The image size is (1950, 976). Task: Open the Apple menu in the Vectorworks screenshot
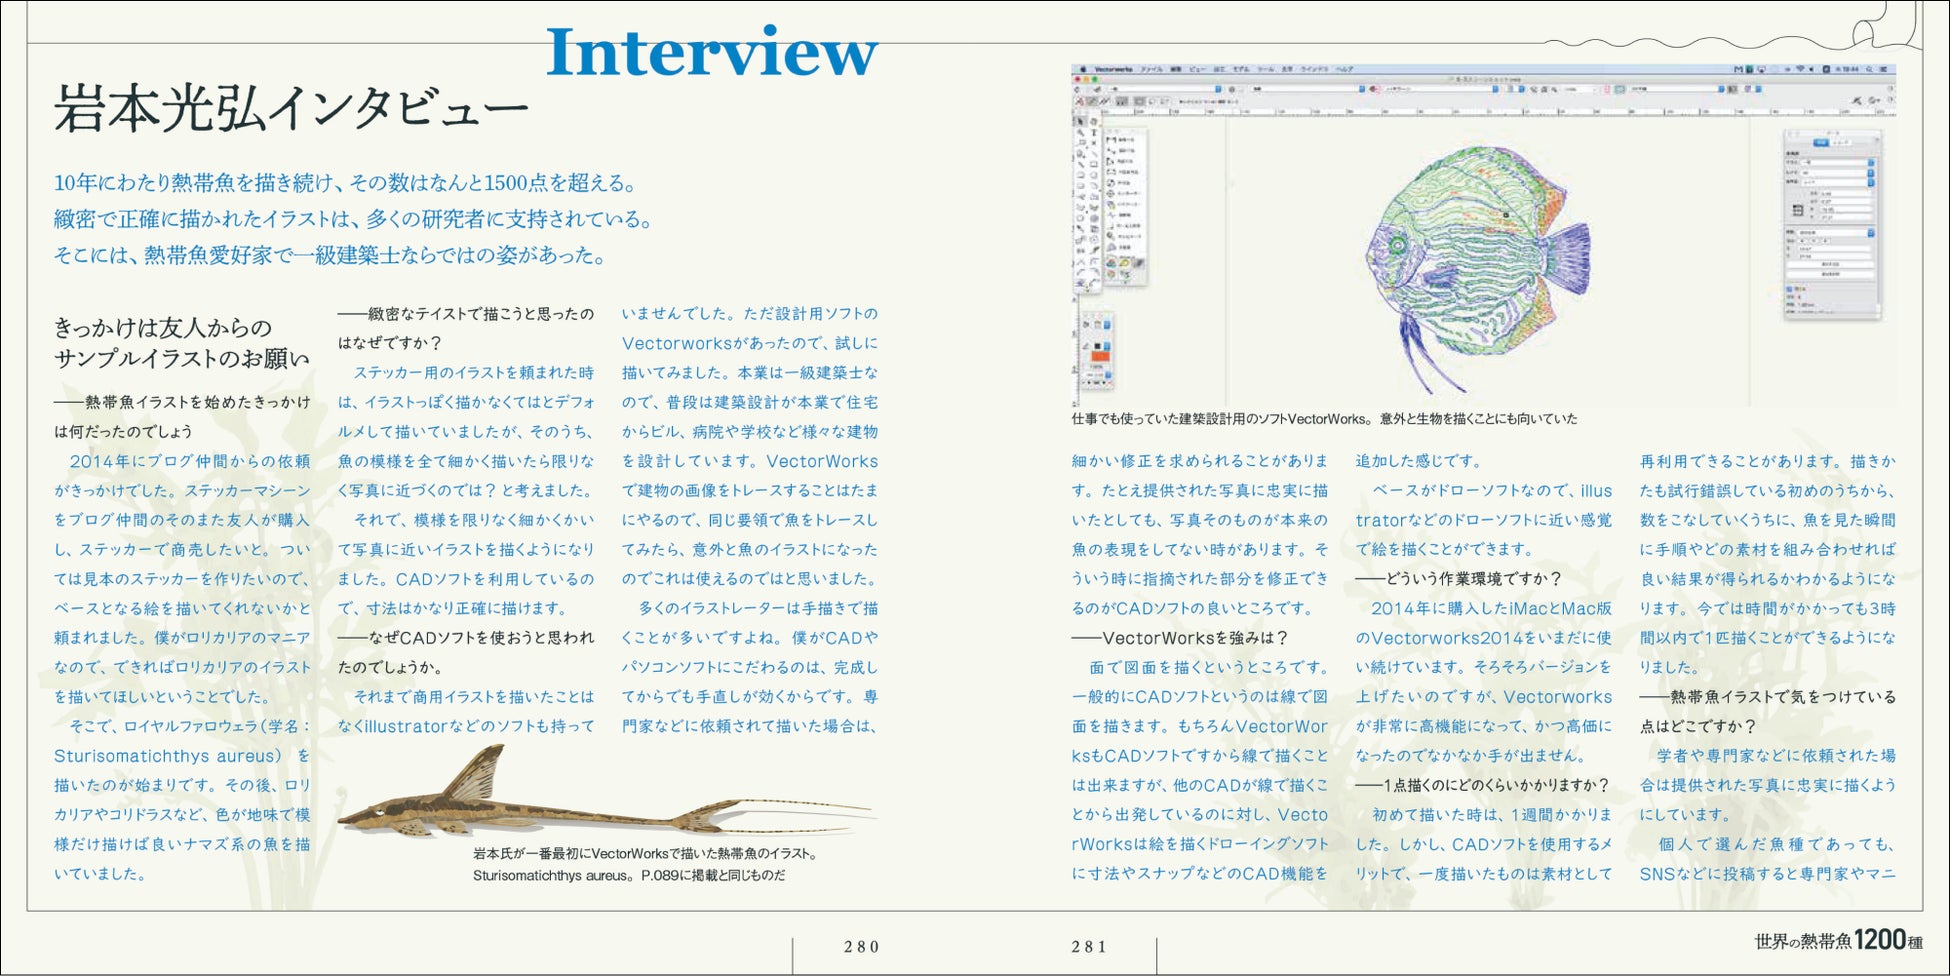click(1083, 69)
